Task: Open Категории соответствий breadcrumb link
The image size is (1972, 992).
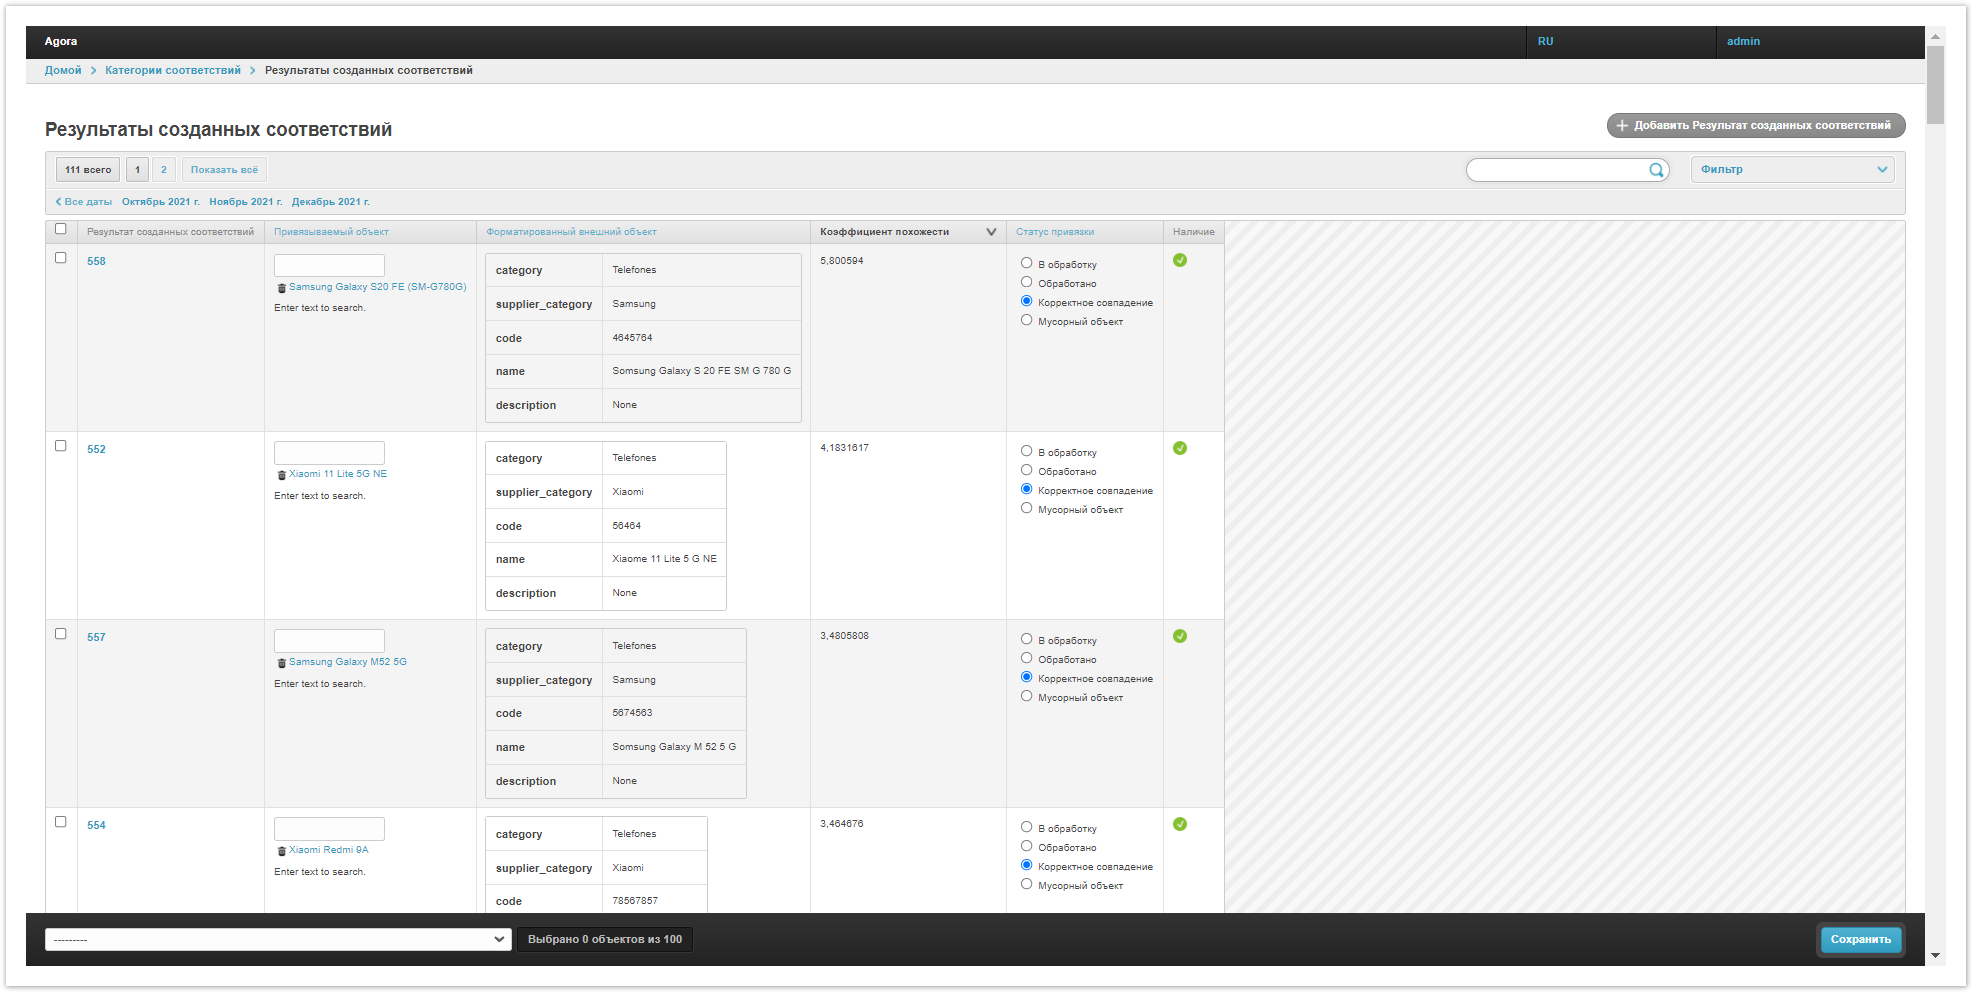Action: tap(173, 71)
